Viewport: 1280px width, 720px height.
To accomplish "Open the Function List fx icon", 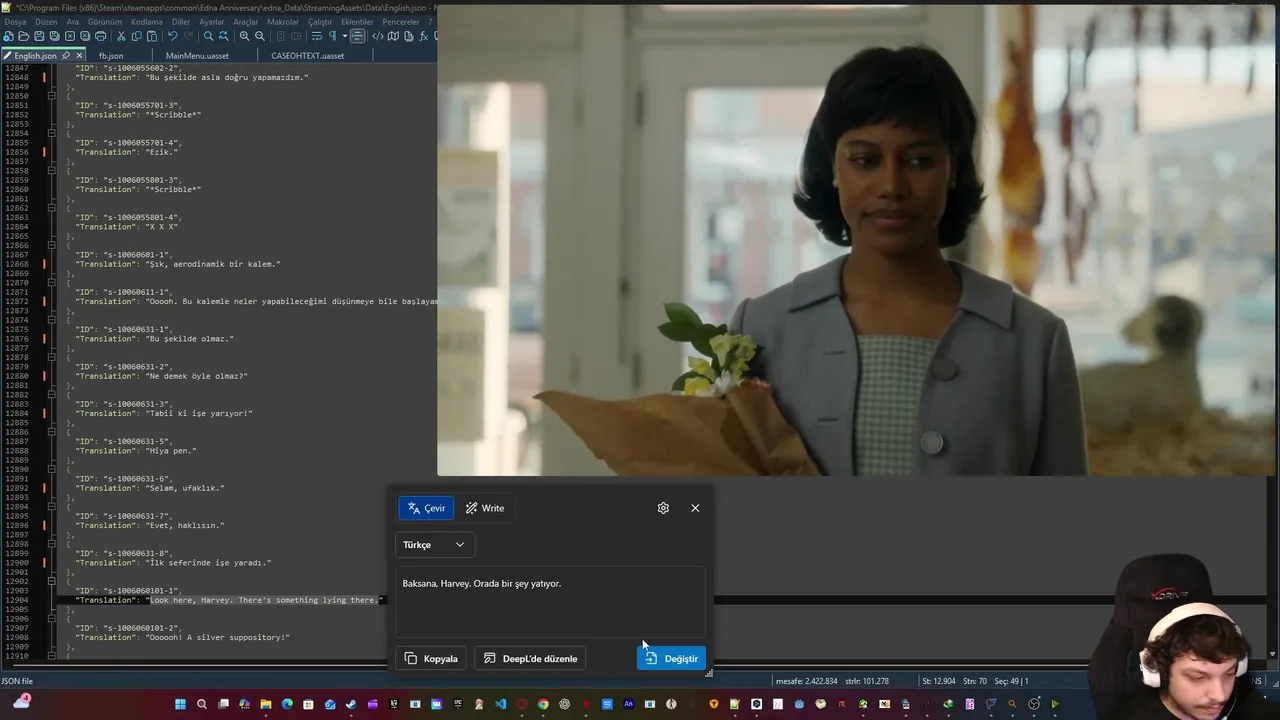I will tap(424, 36).
